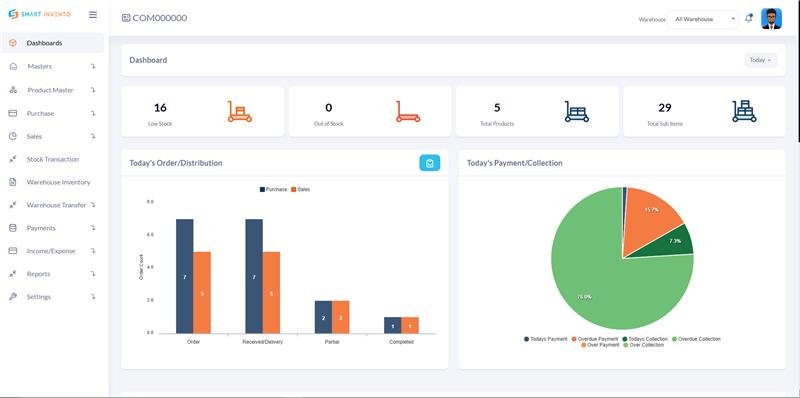Expand the Purchase submenu arrow
This screenshot has height=398, width=800.
[x=93, y=113]
